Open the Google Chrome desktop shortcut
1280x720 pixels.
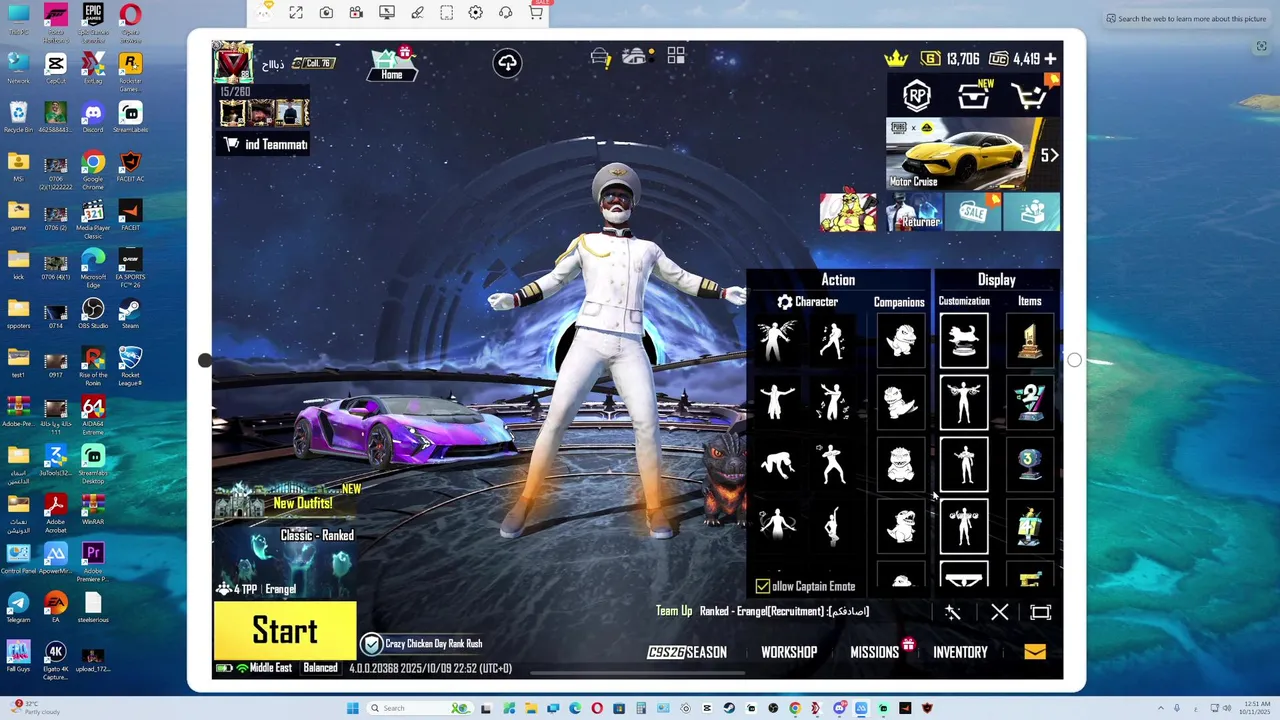click(93, 170)
